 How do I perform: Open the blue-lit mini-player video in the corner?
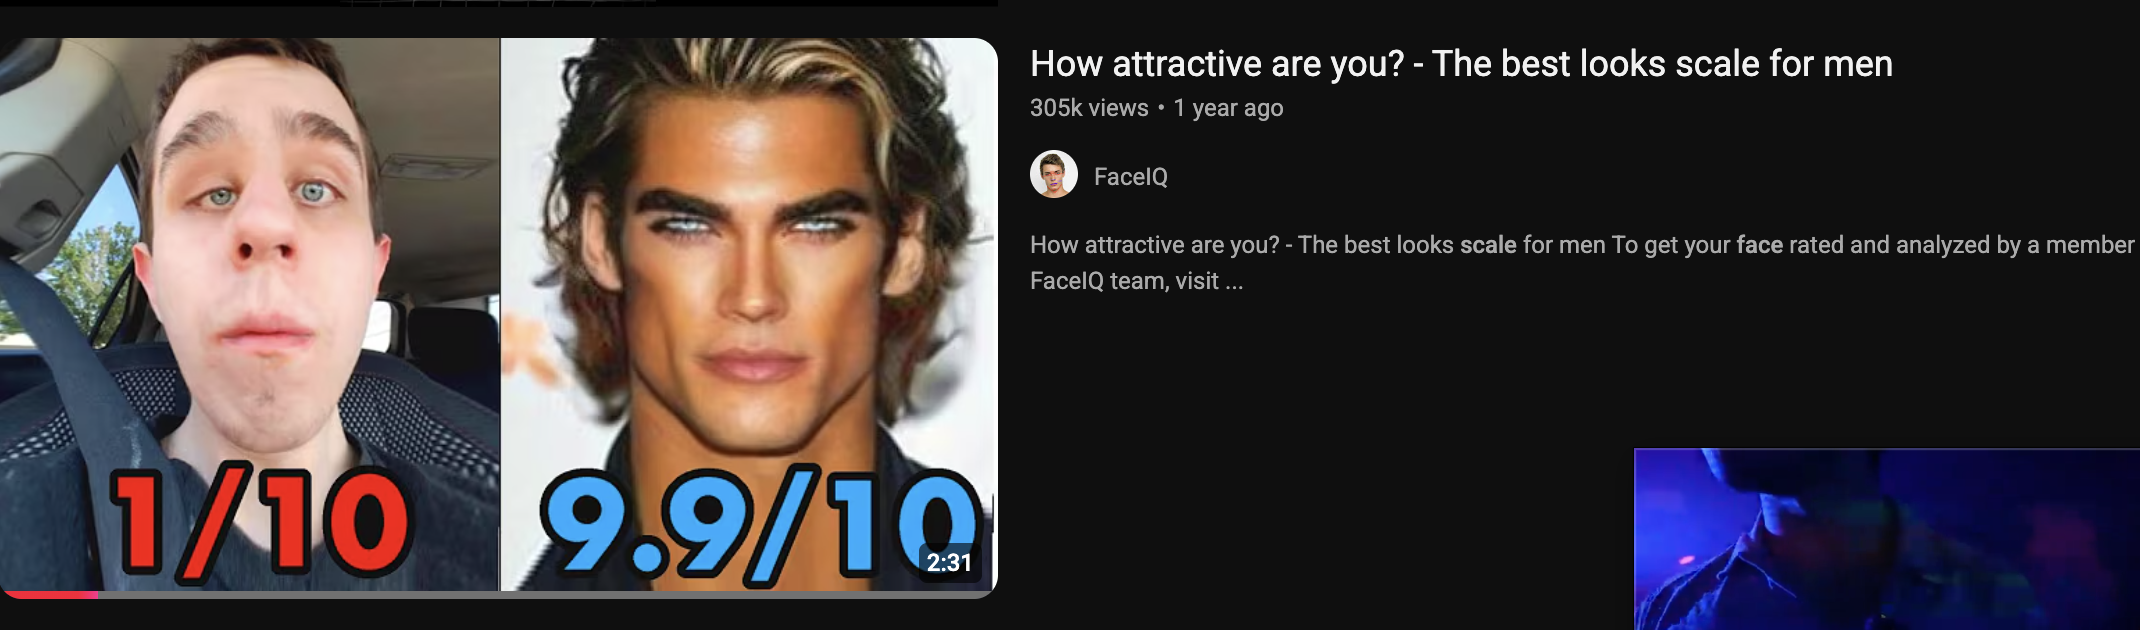click(x=1886, y=539)
